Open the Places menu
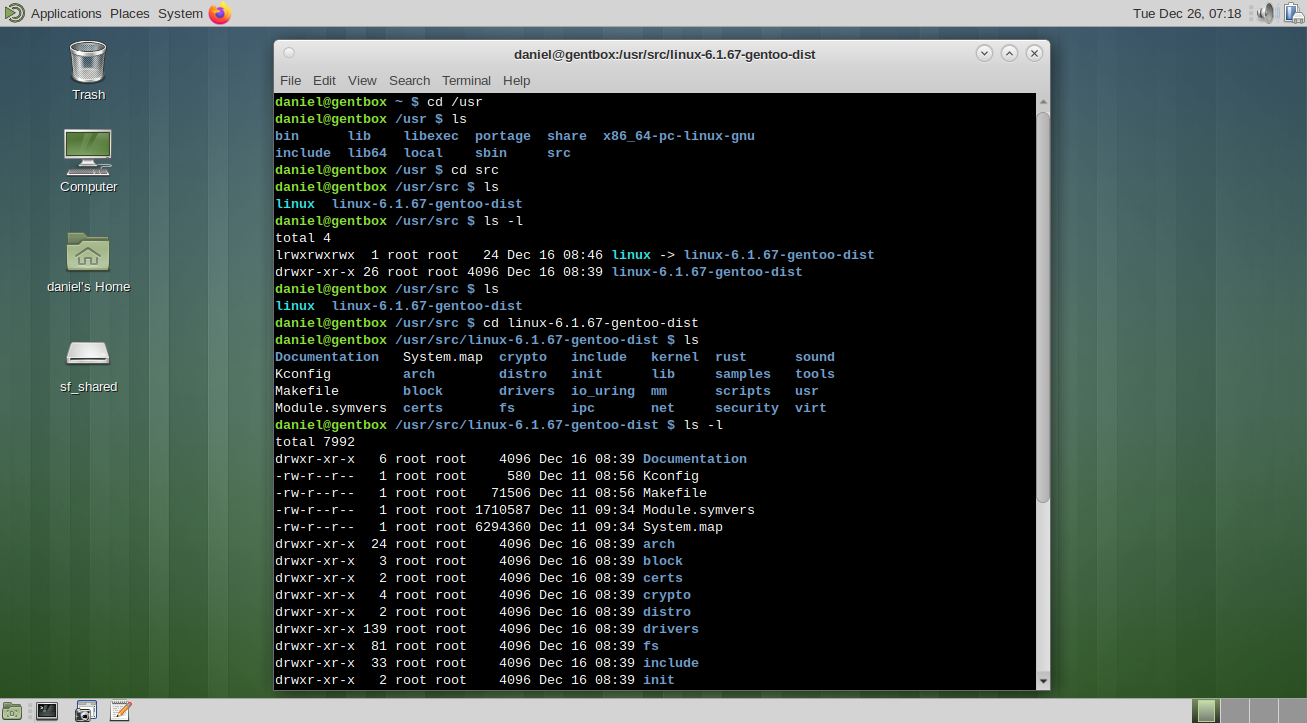 (129, 13)
